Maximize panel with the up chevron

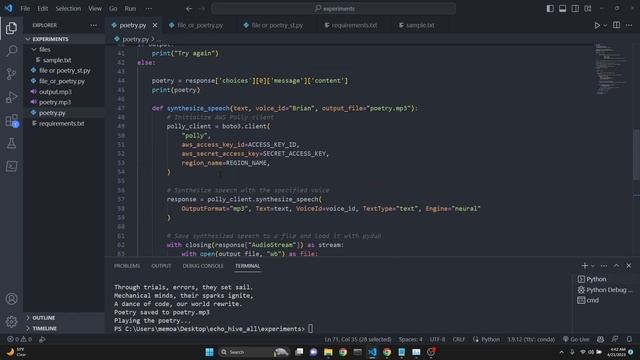point(616,266)
